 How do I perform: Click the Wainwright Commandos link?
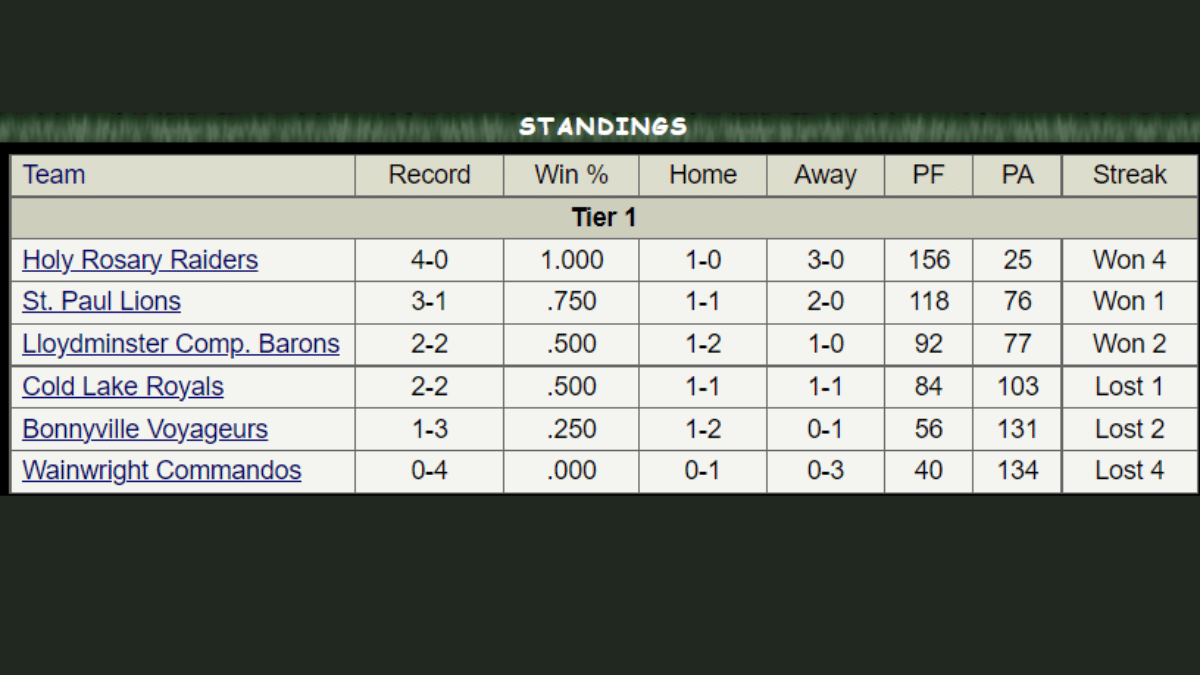(x=162, y=471)
